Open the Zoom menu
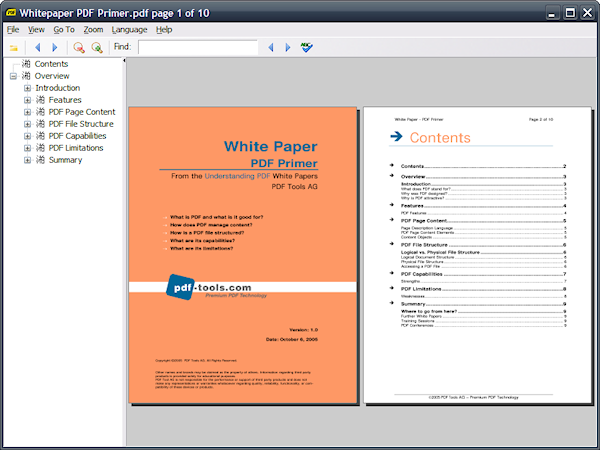The image size is (600, 450). 93,29
